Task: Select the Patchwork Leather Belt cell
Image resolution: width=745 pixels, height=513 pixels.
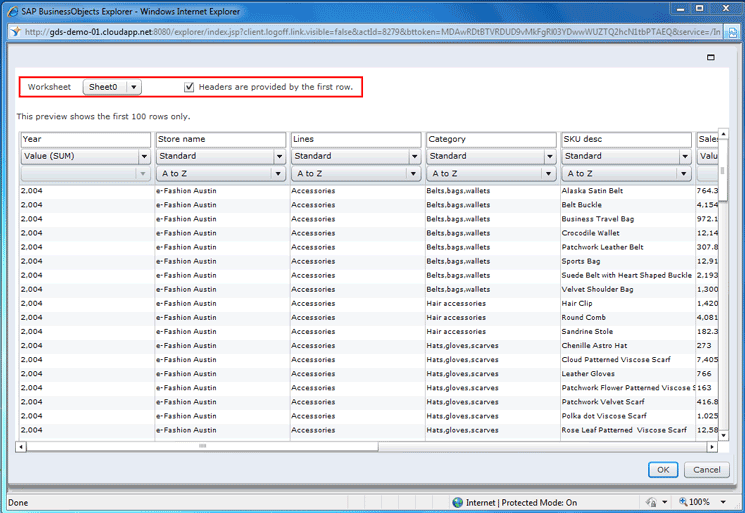Action: tap(602, 247)
